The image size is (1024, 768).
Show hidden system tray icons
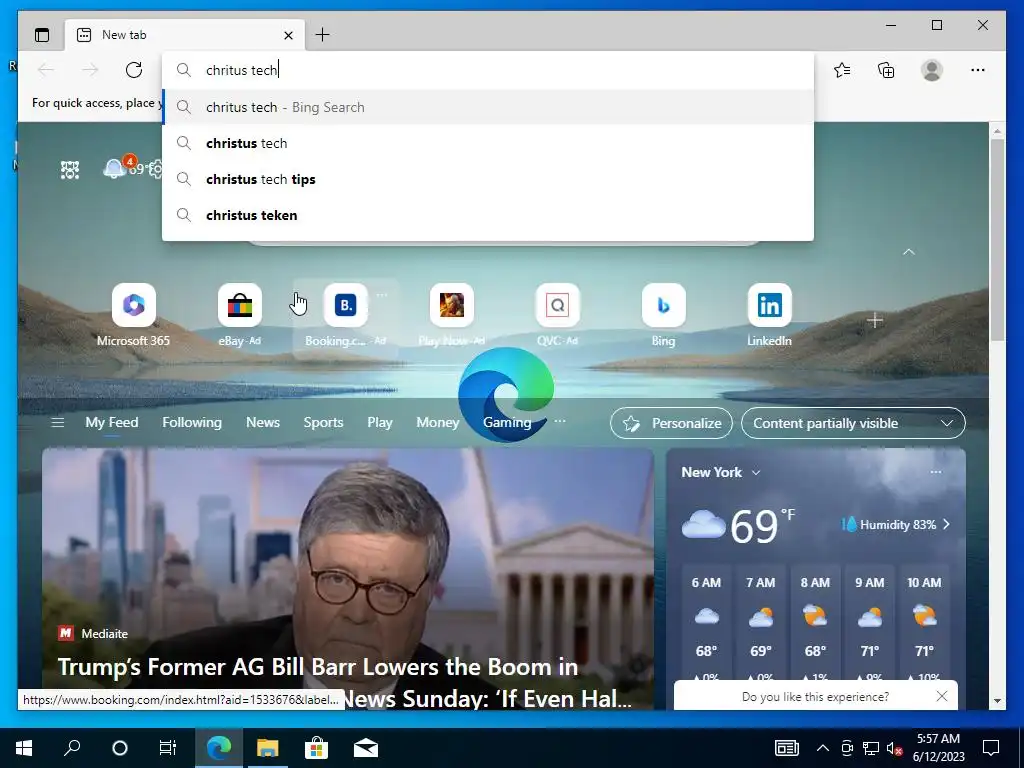click(823, 748)
